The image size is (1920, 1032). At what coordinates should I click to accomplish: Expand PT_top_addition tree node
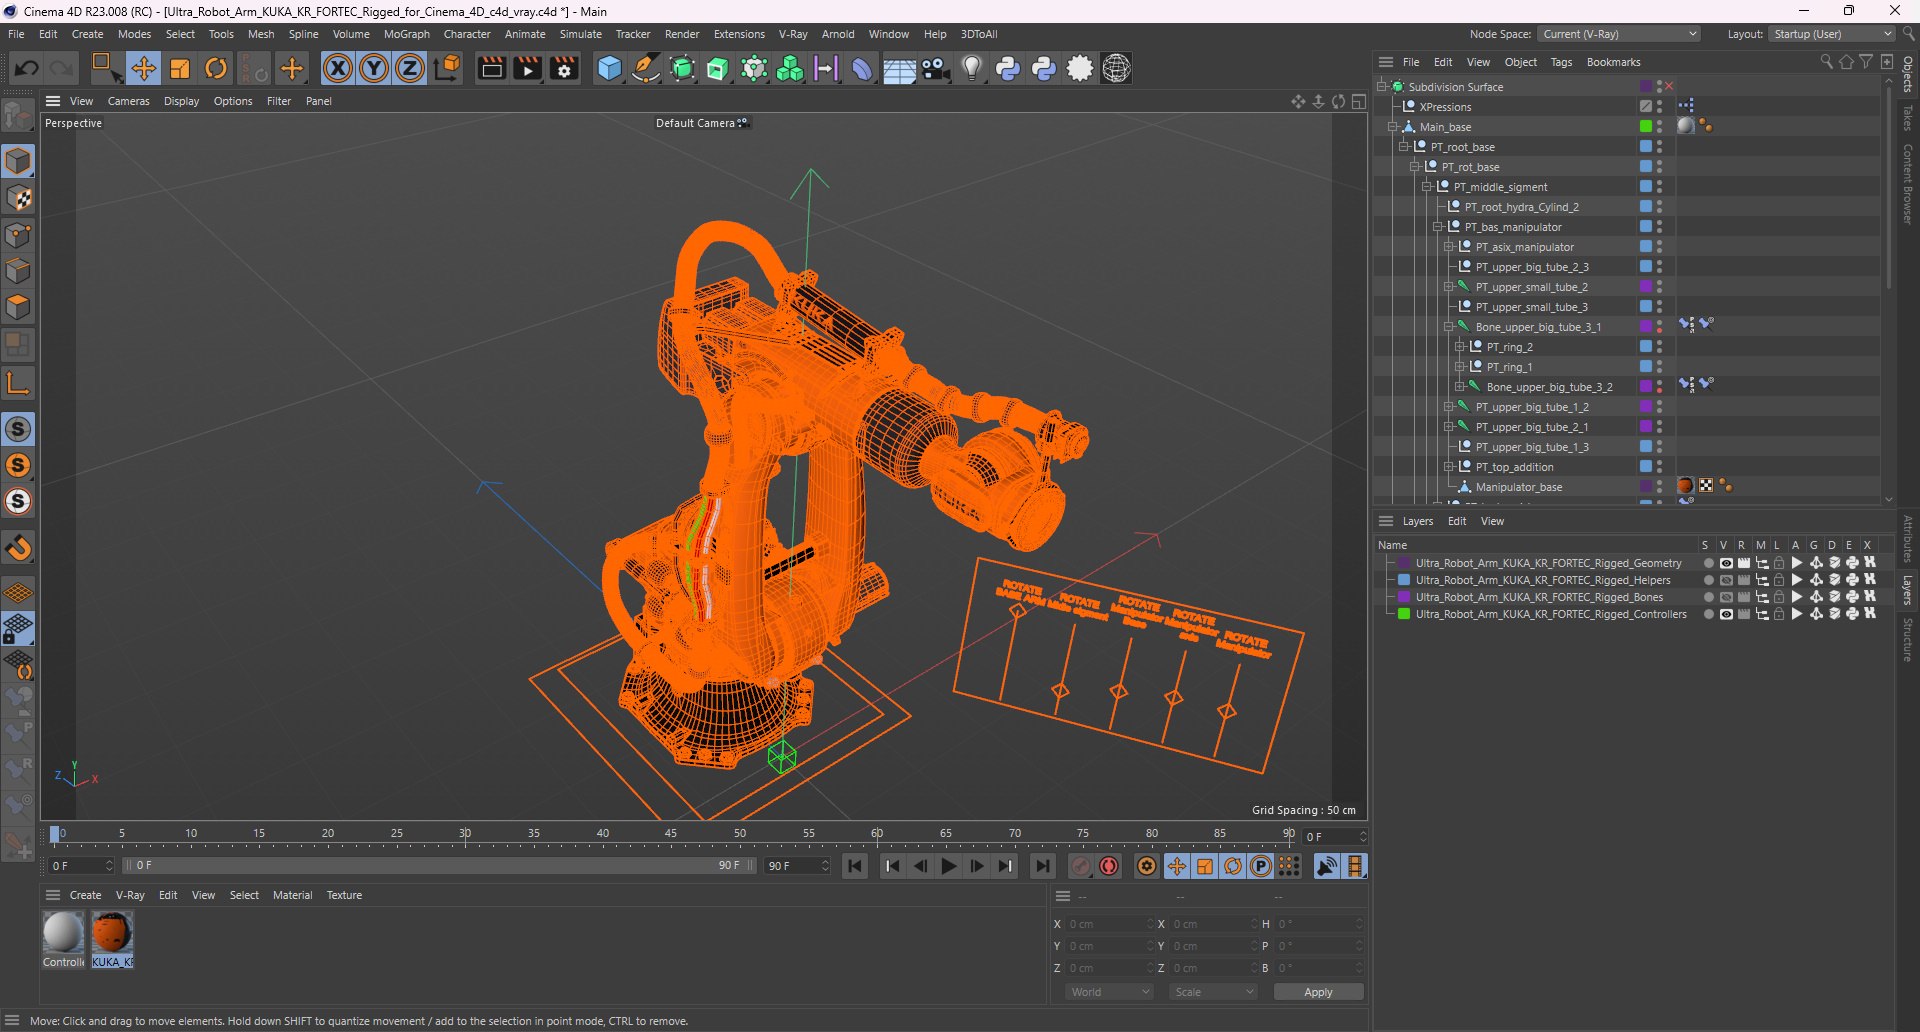[x=1449, y=467]
